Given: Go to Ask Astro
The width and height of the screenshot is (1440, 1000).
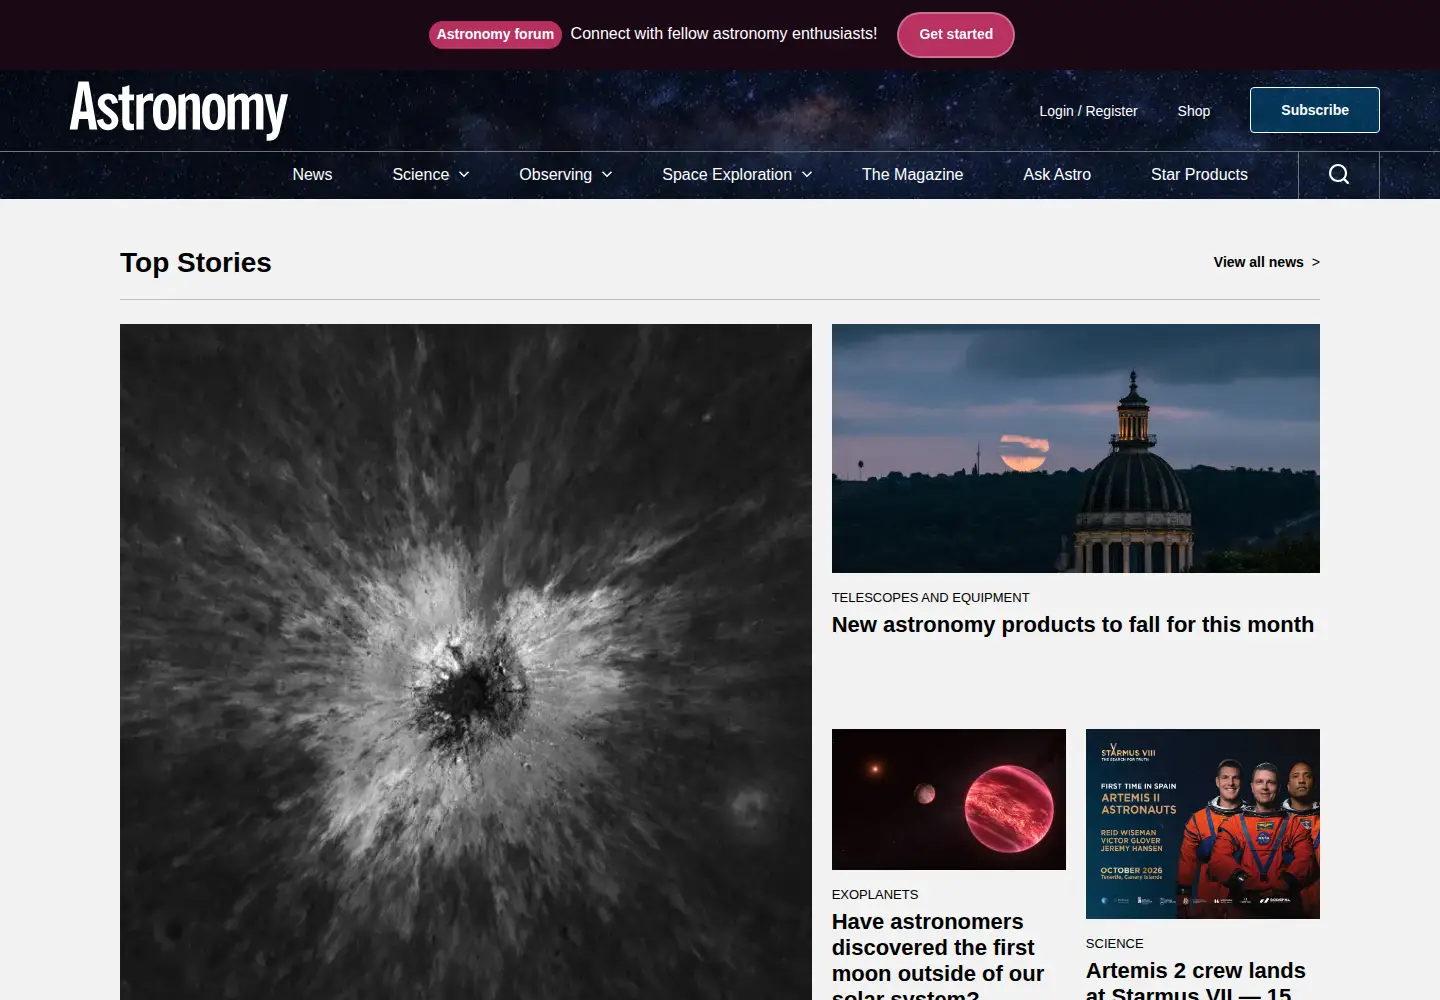Looking at the screenshot, I should tap(1057, 175).
